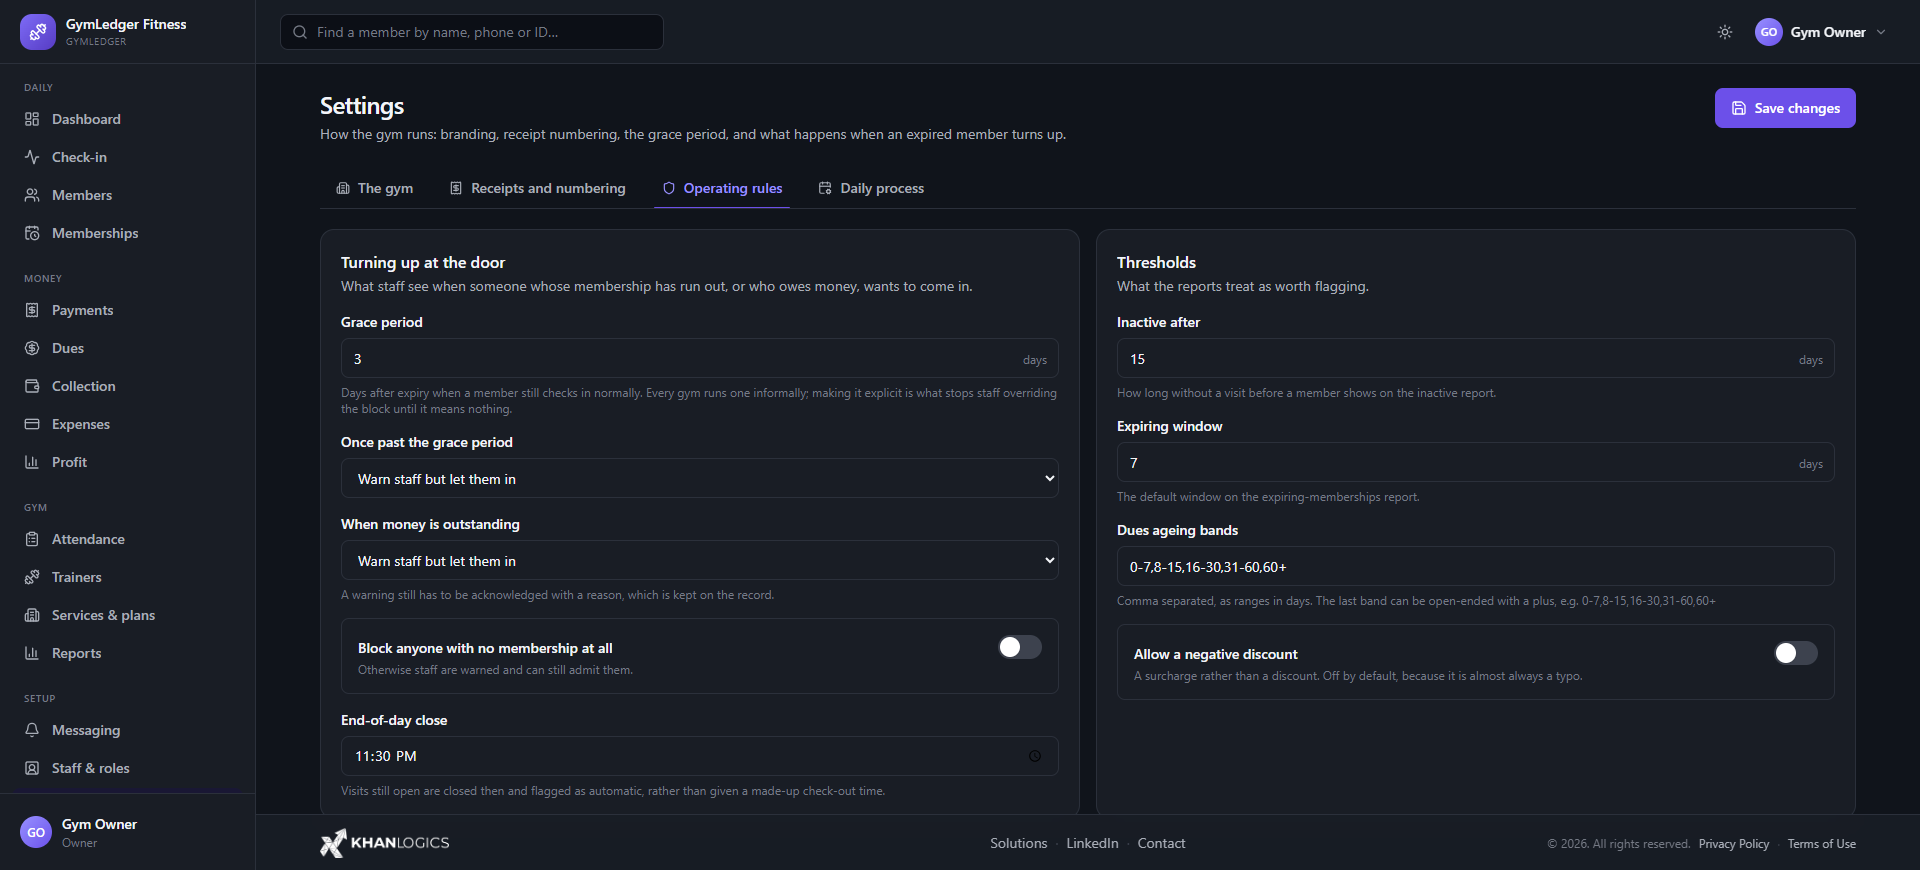Expand the Gym Owner account menu
The image size is (1920, 870).
tap(1821, 32)
